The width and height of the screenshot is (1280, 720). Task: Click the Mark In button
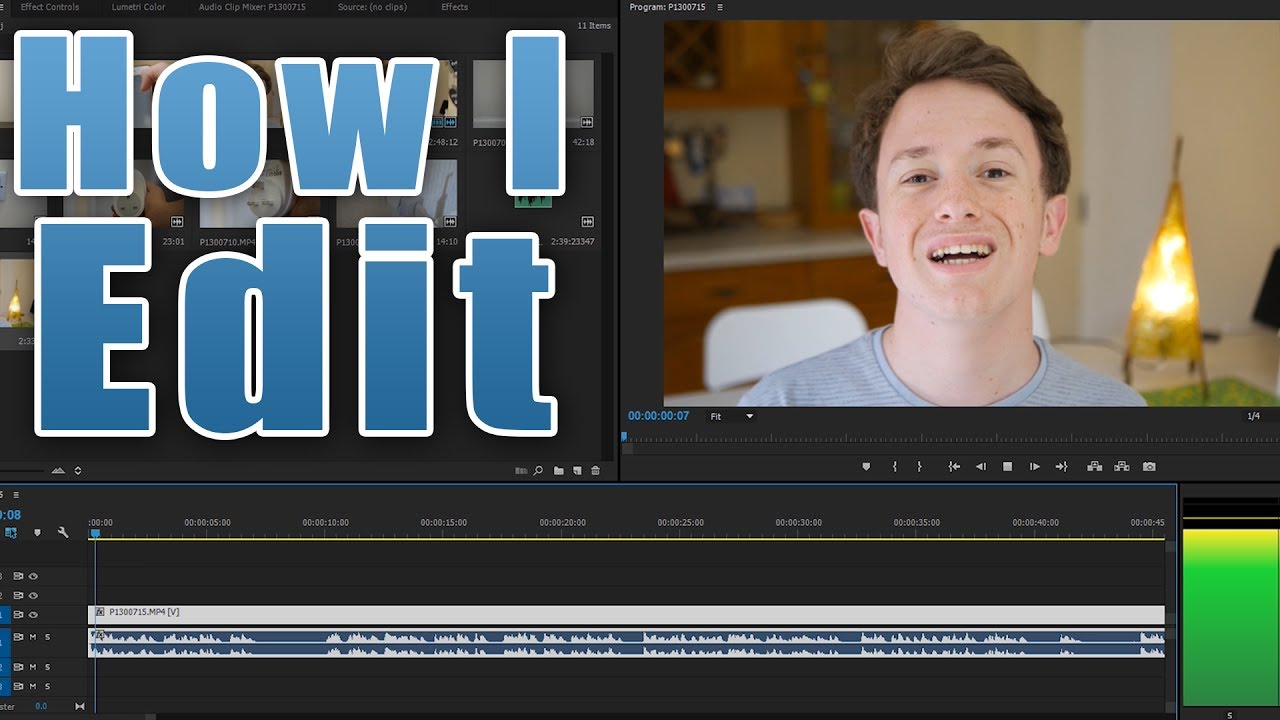click(894, 467)
